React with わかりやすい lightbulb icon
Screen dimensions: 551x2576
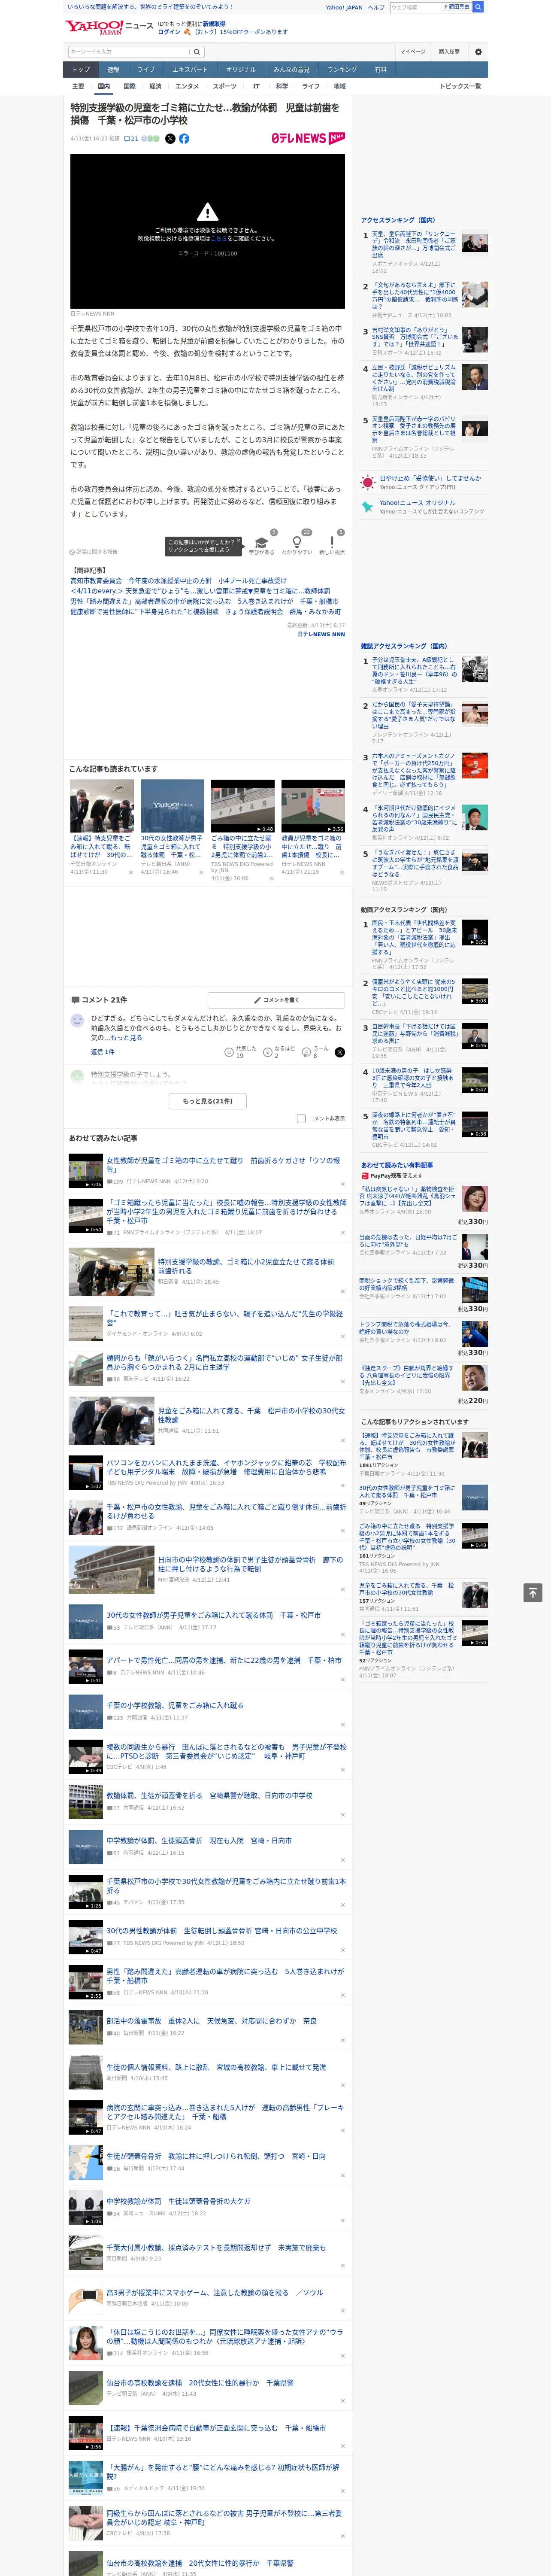pos(296,543)
